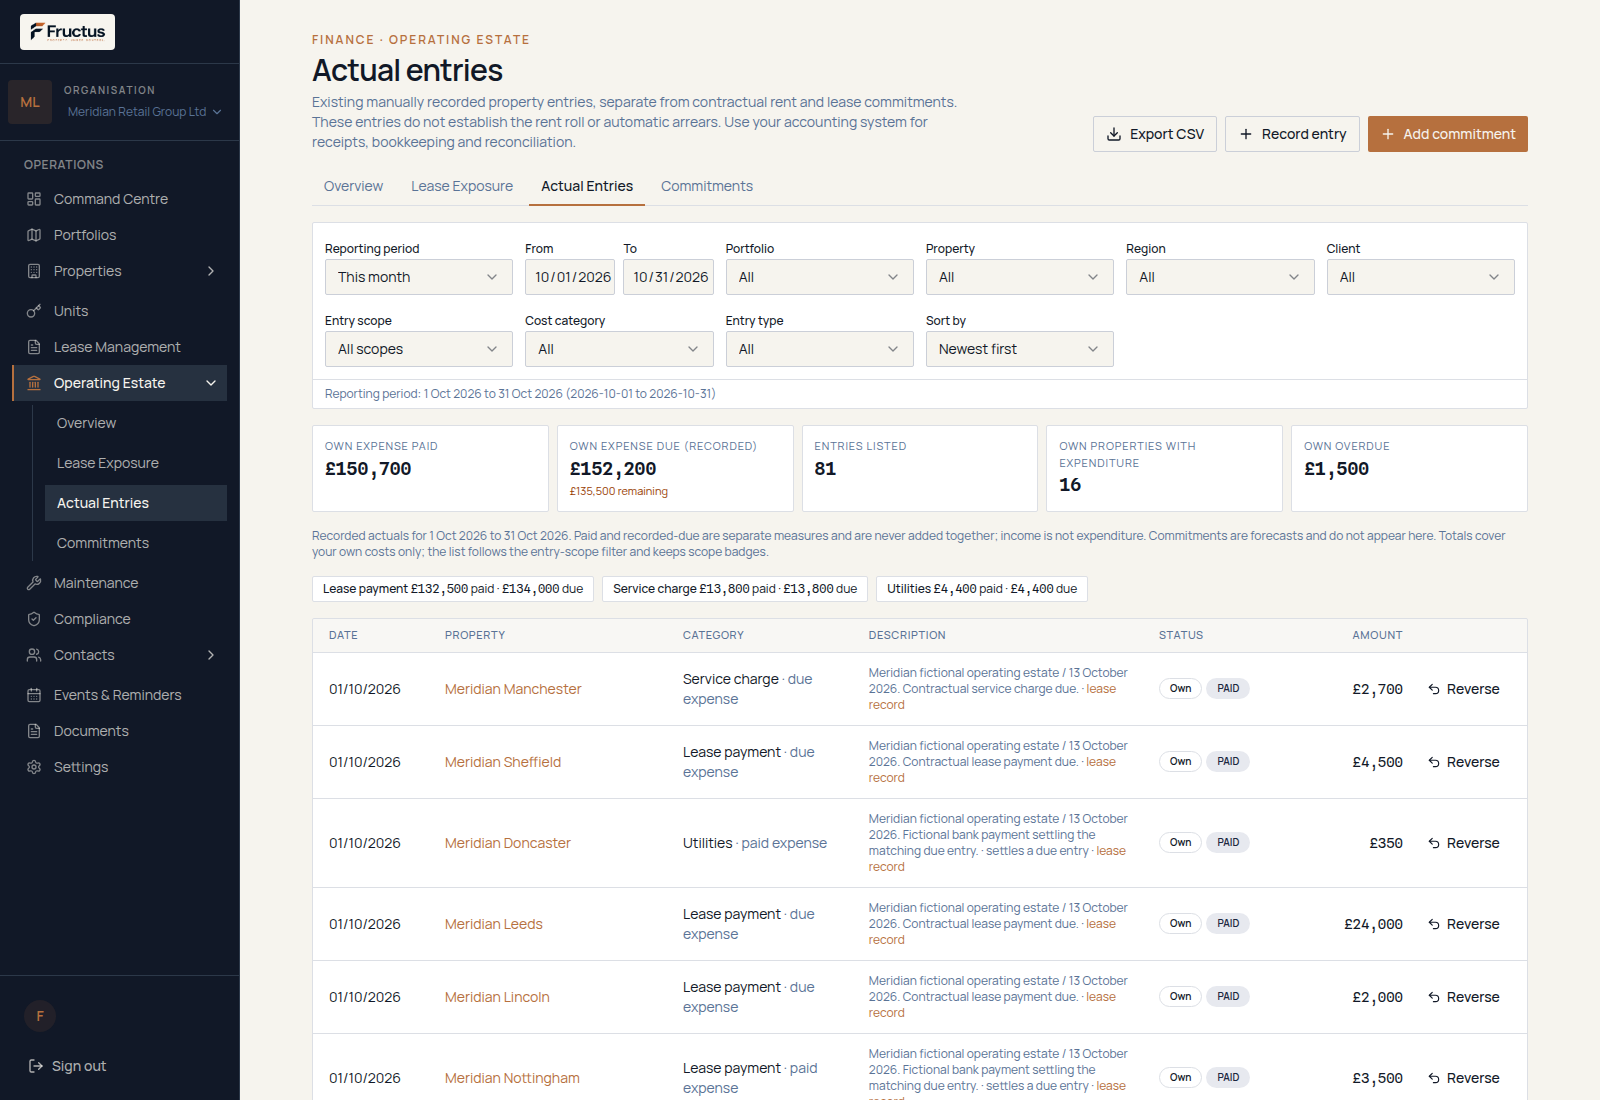1600x1100 pixels.
Task: Open the Sort by dropdown
Action: point(1019,349)
